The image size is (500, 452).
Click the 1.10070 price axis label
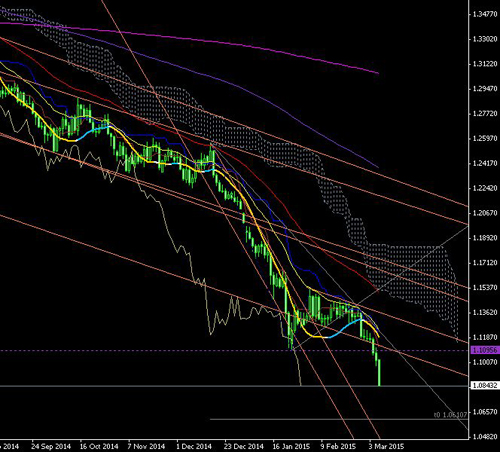click(x=485, y=362)
